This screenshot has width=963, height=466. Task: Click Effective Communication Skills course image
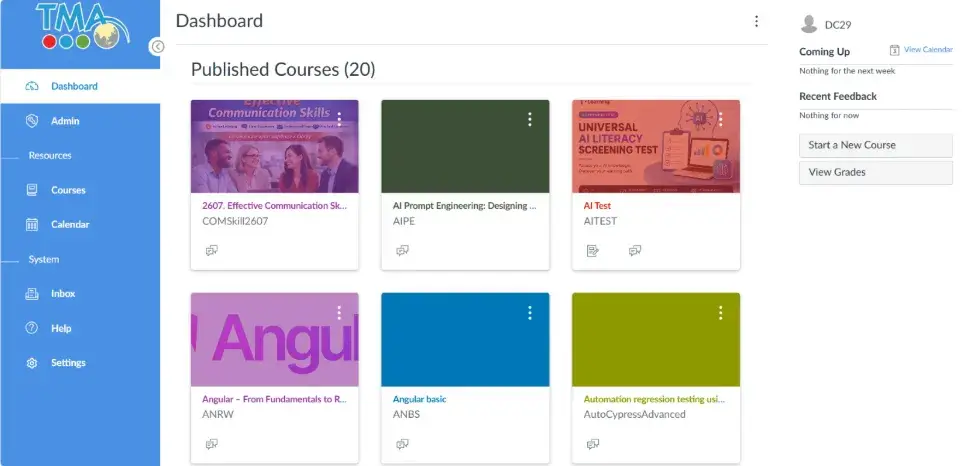[275, 146]
